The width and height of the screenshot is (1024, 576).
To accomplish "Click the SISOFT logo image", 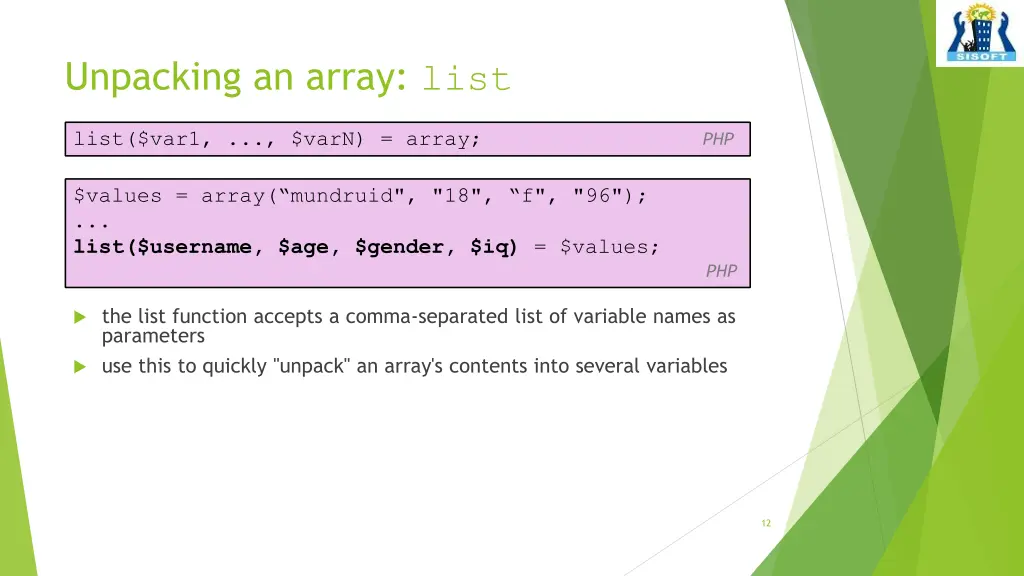I will [x=980, y=33].
